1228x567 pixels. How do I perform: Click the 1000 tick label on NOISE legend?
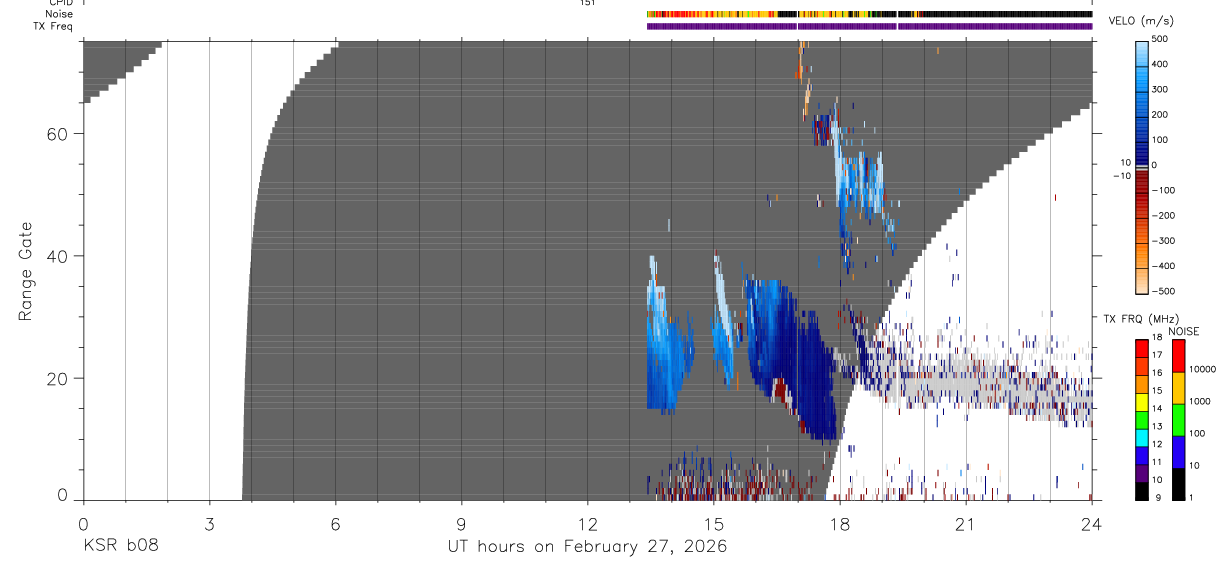coord(1200,401)
